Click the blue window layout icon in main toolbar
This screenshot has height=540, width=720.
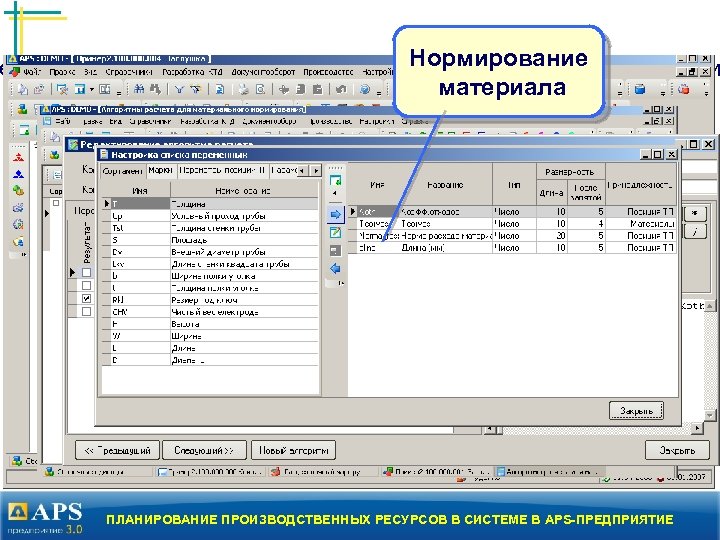tap(80, 89)
